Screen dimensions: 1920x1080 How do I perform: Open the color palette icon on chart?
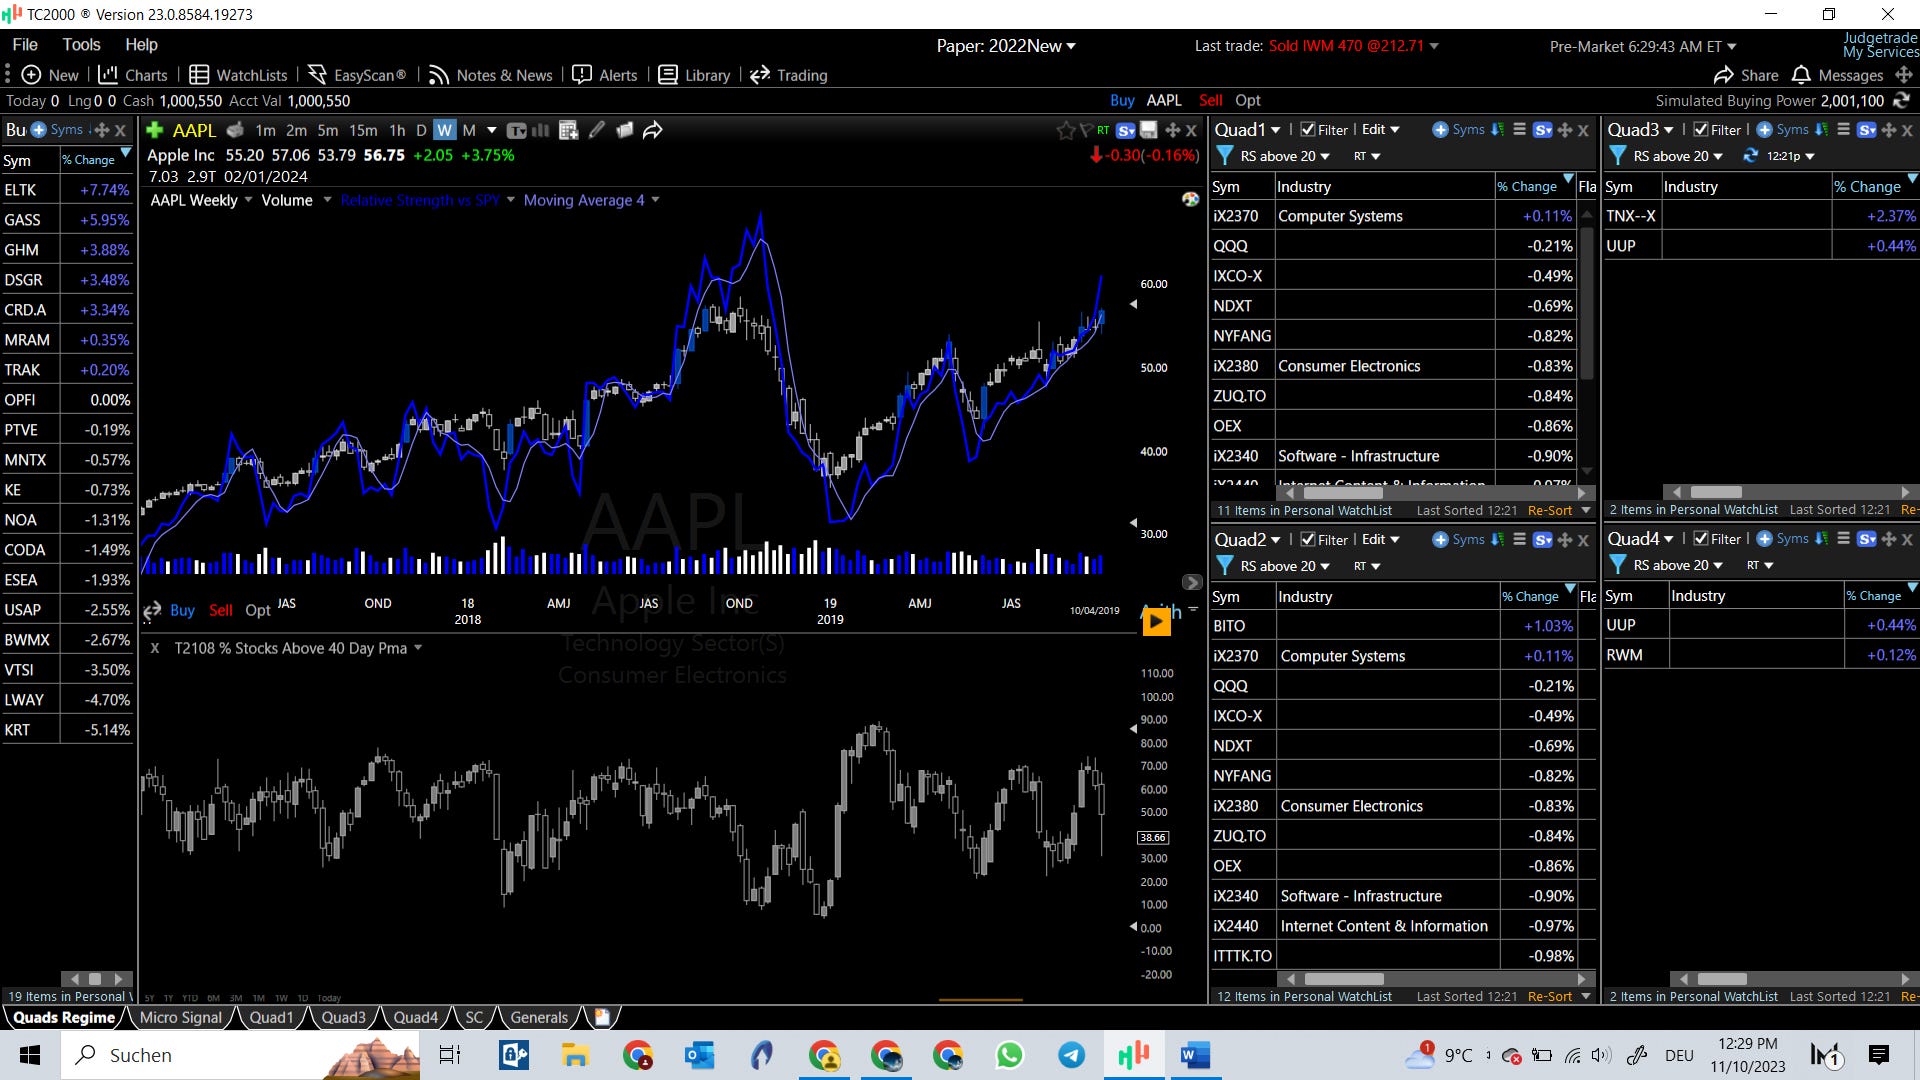[x=1190, y=199]
